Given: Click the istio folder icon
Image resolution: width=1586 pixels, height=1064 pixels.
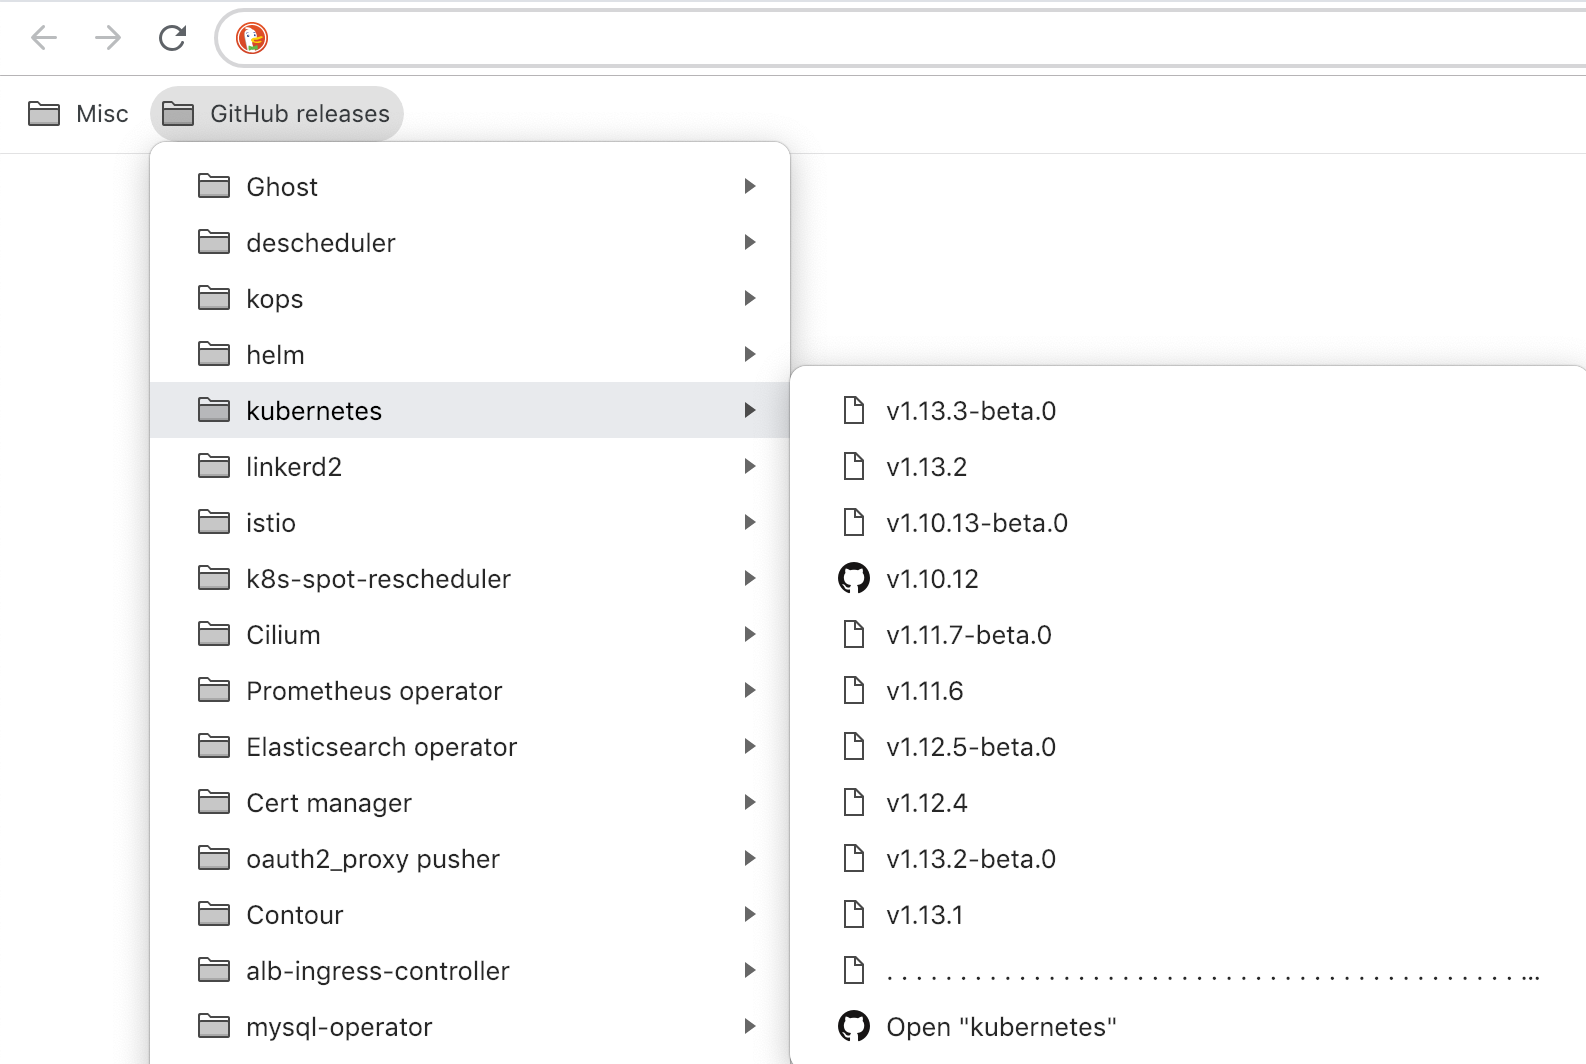Looking at the screenshot, I should coord(214,522).
